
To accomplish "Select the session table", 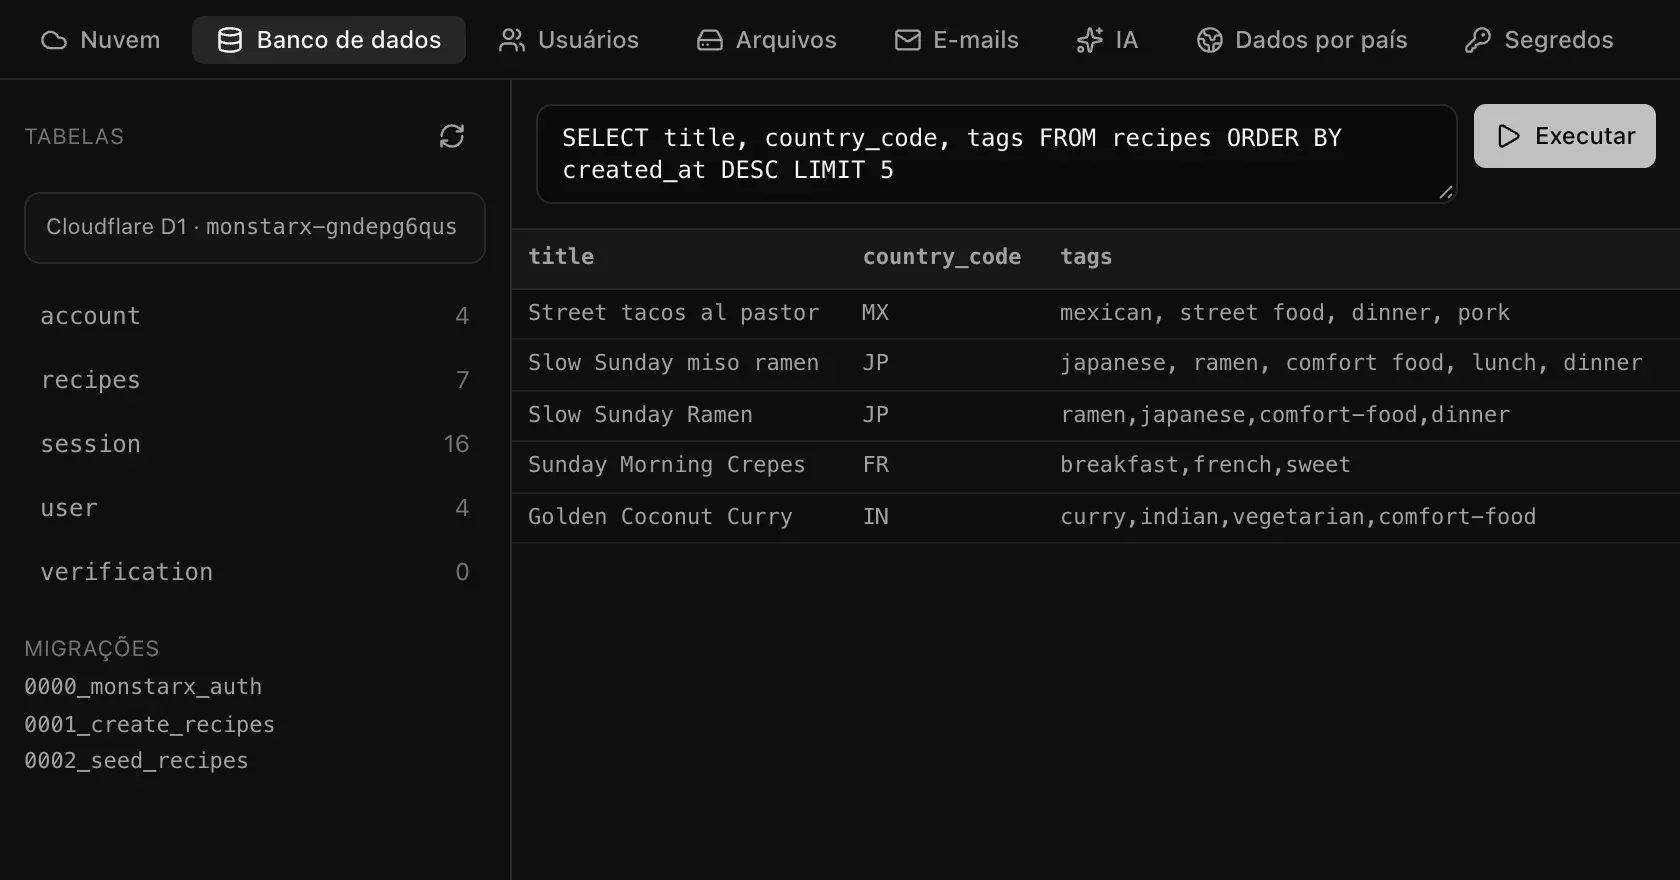I will click(x=255, y=444).
